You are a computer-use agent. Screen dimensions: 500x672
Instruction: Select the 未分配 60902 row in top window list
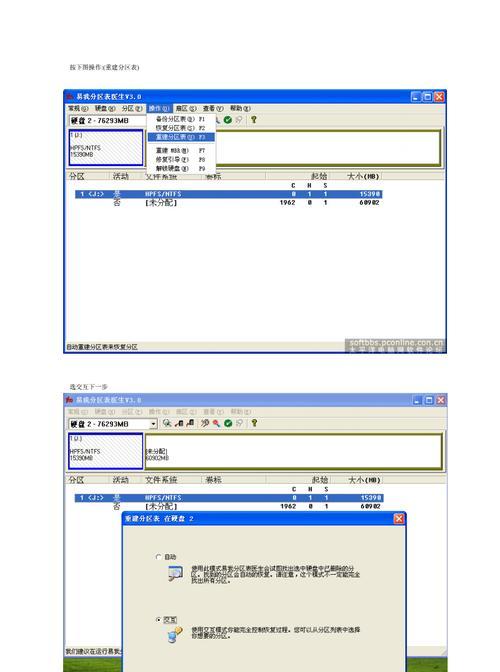(228, 203)
